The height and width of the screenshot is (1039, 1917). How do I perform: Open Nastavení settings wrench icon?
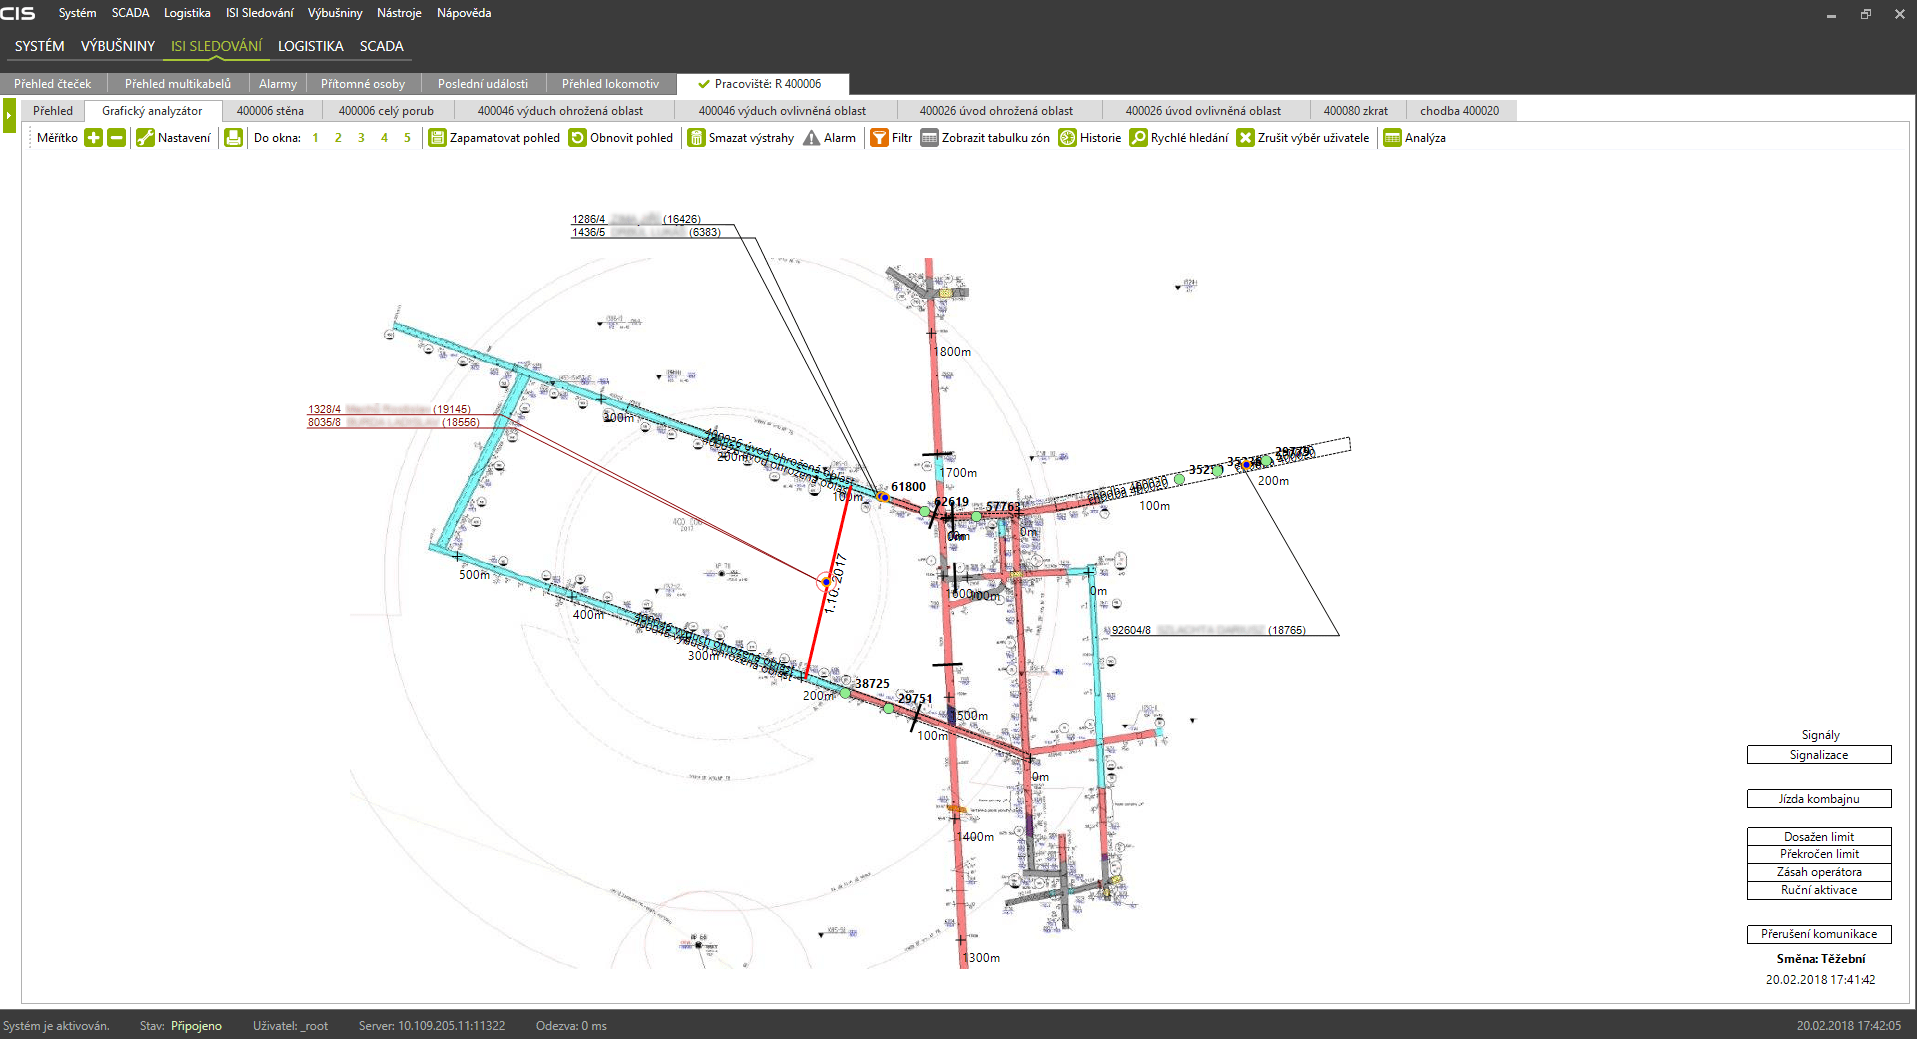click(145, 138)
